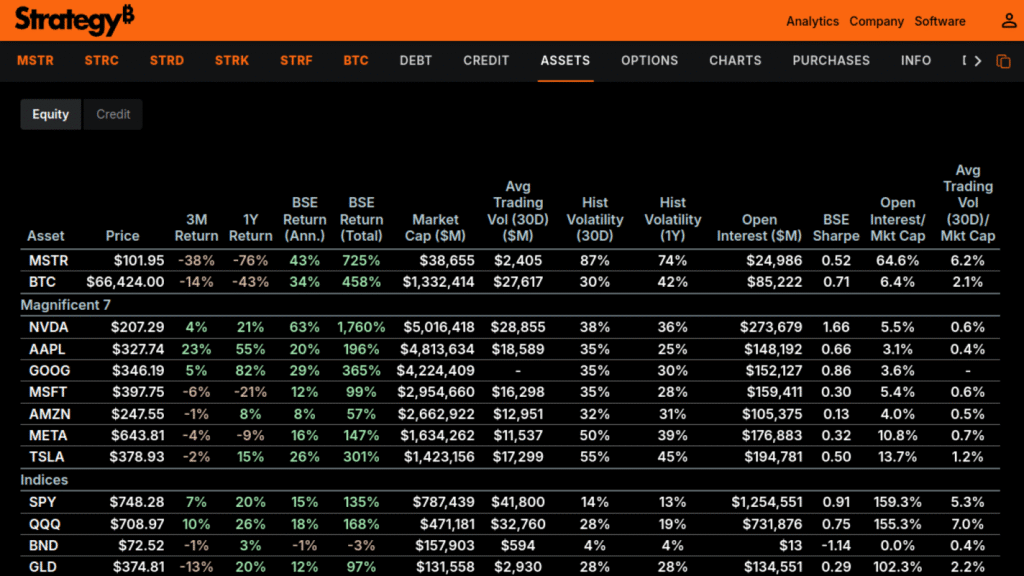
Task: Click the GOOG asset row label
Action: coord(49,371)
